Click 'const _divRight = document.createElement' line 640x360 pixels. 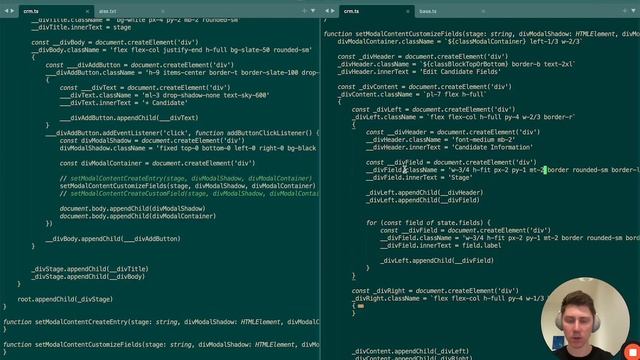pyautogui.click(x=435, y=291)
